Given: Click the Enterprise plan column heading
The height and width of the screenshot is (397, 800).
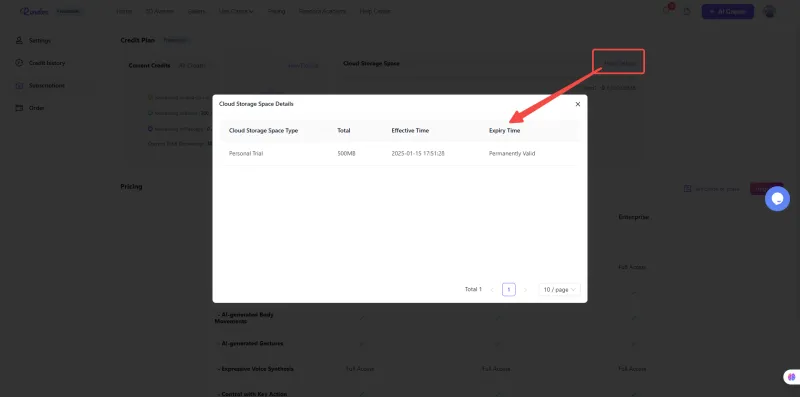Looking at the screenshot, I should coord(634,217).
